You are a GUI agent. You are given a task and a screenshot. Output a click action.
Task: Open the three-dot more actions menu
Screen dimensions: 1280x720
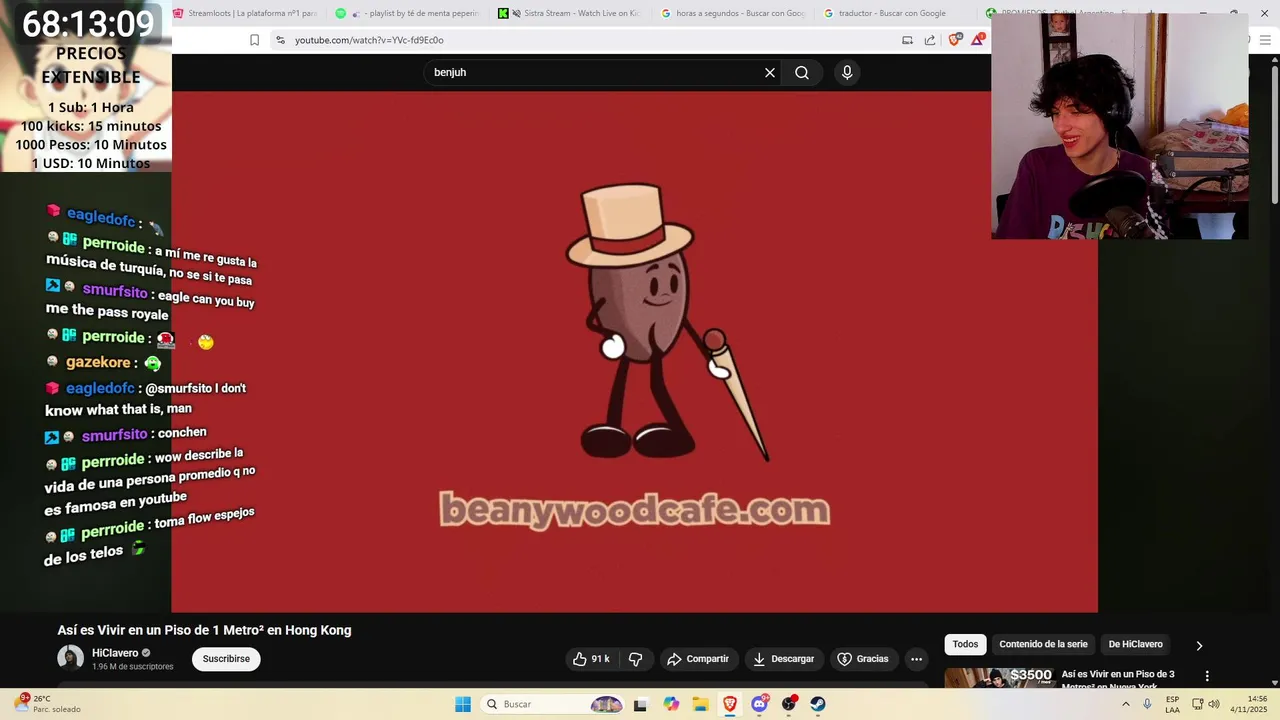point(916,659)
